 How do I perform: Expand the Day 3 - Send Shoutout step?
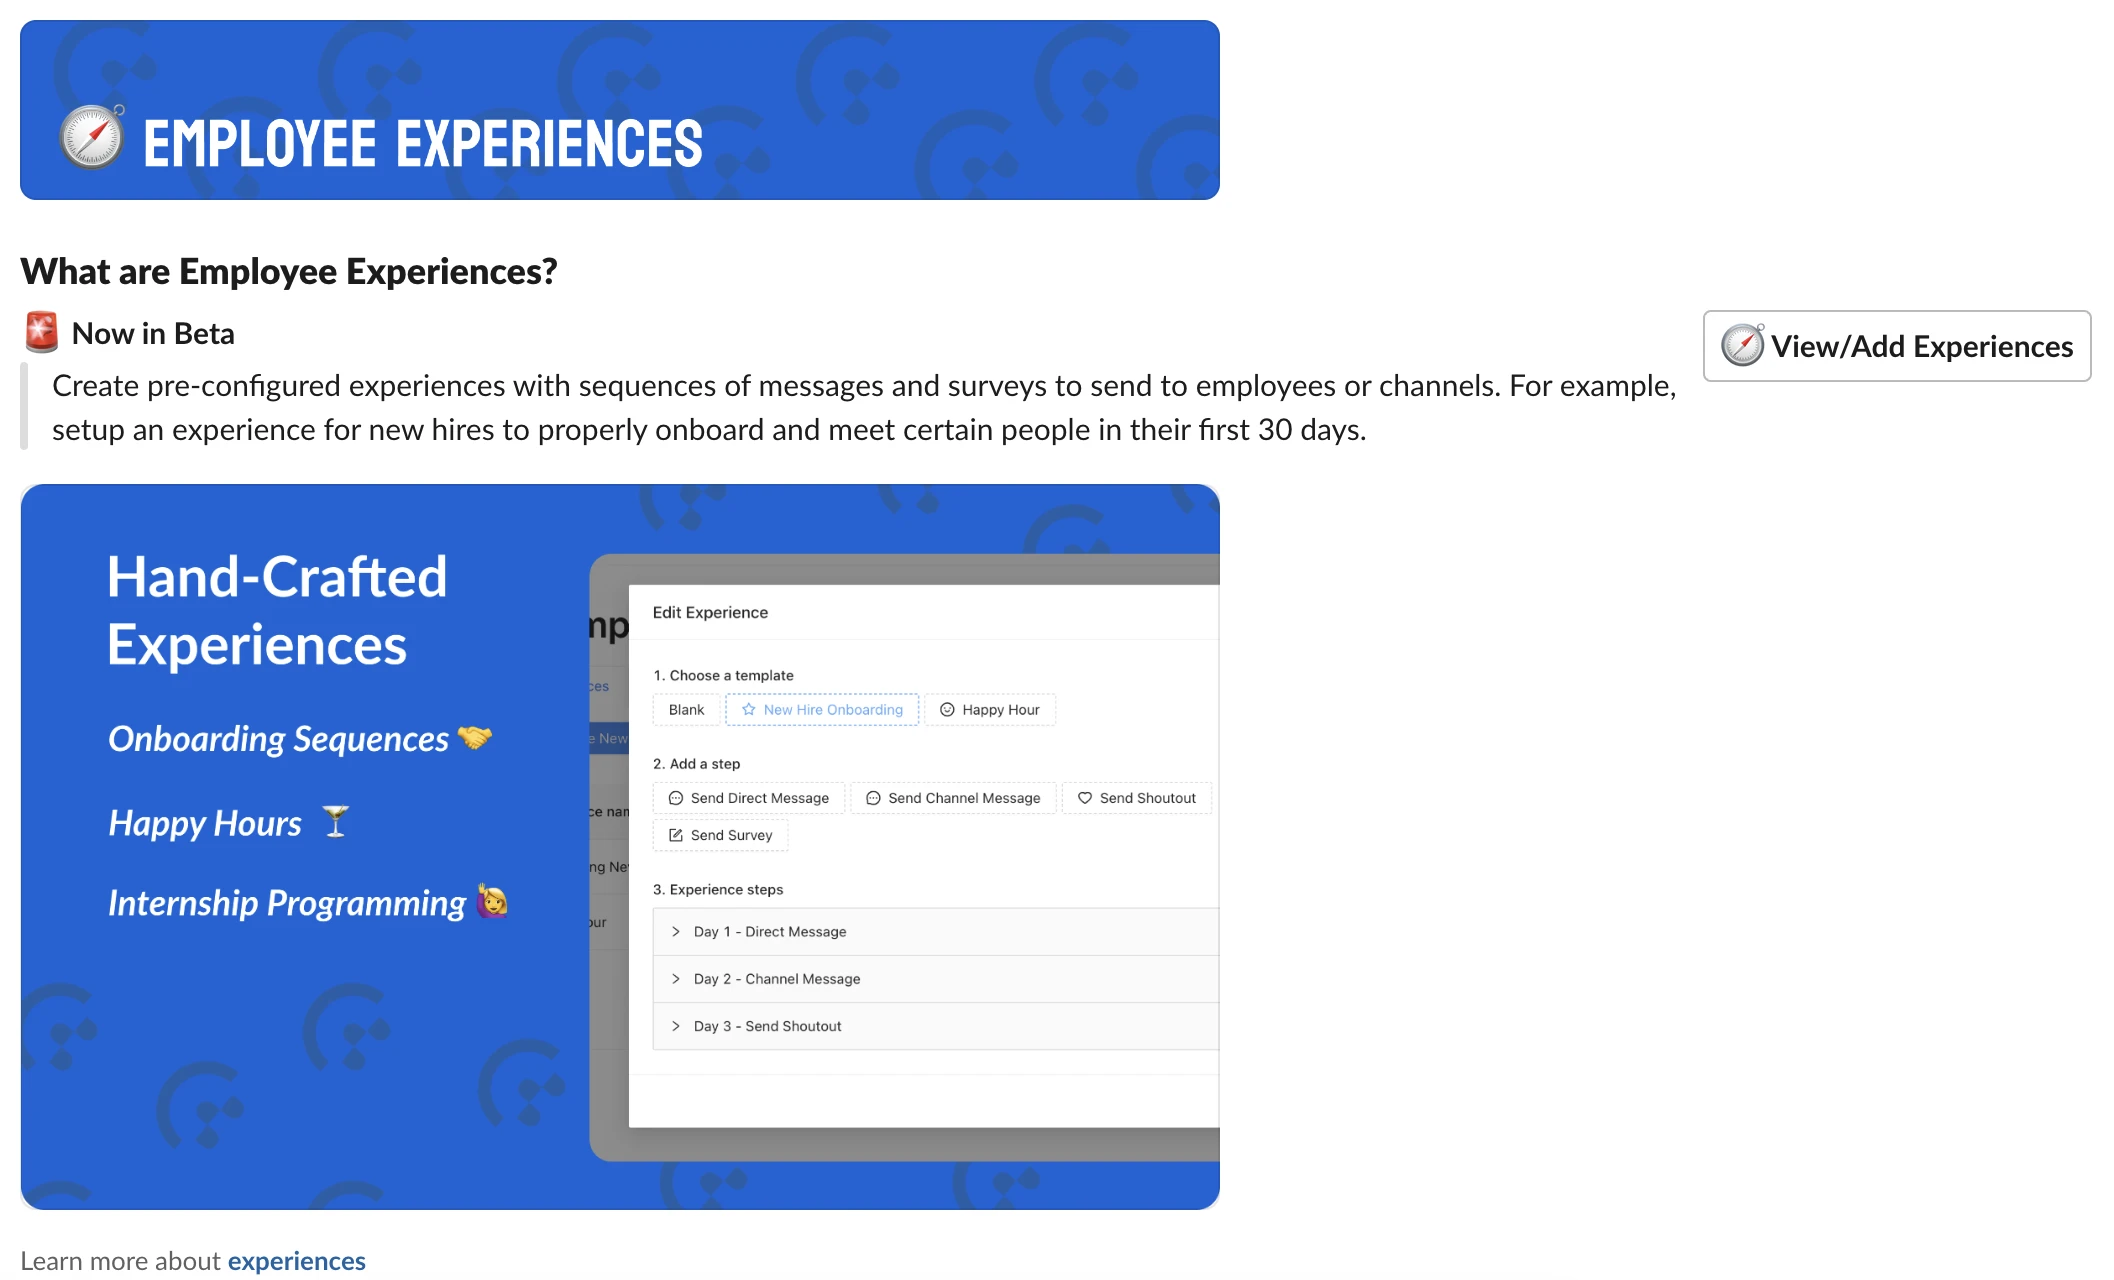point(676,1025)
